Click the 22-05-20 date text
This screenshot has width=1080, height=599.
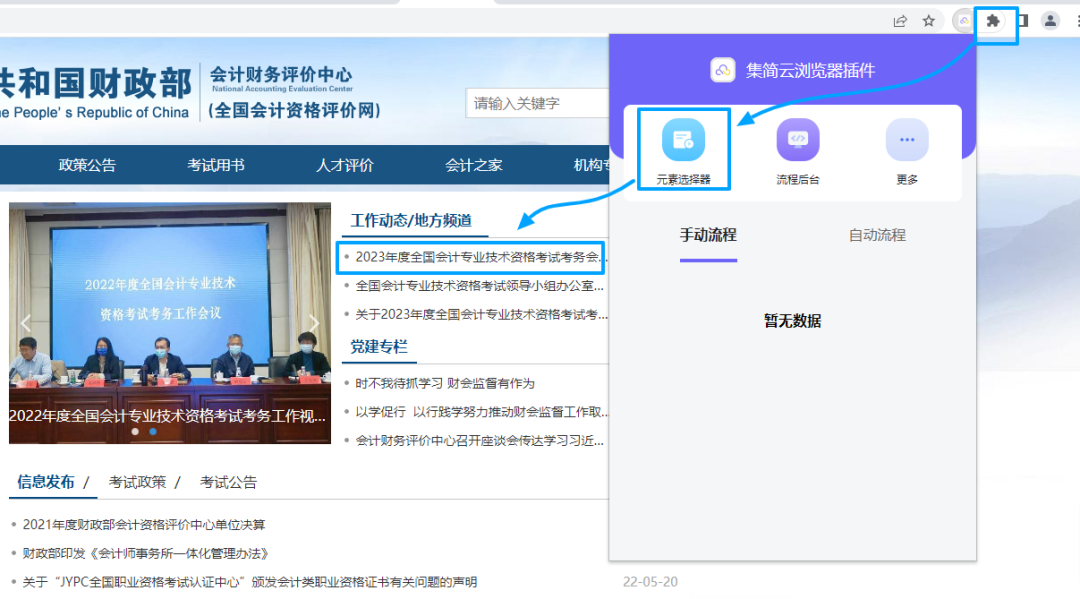tap(650, 582)
